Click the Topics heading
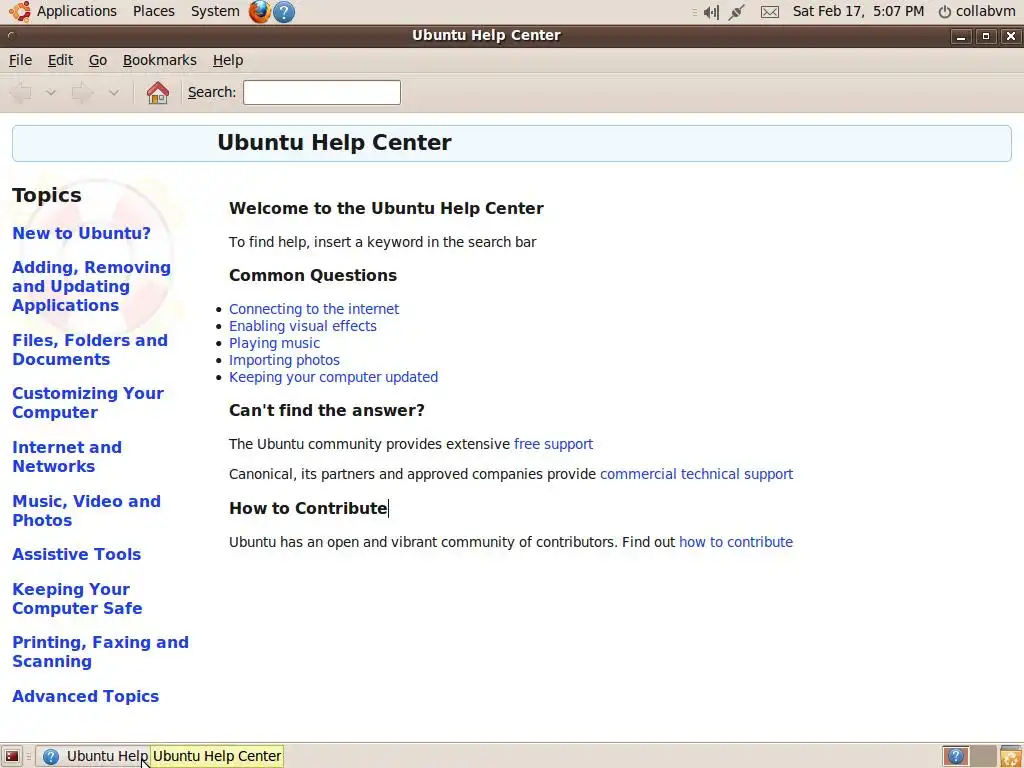 (x=47, y=195)
